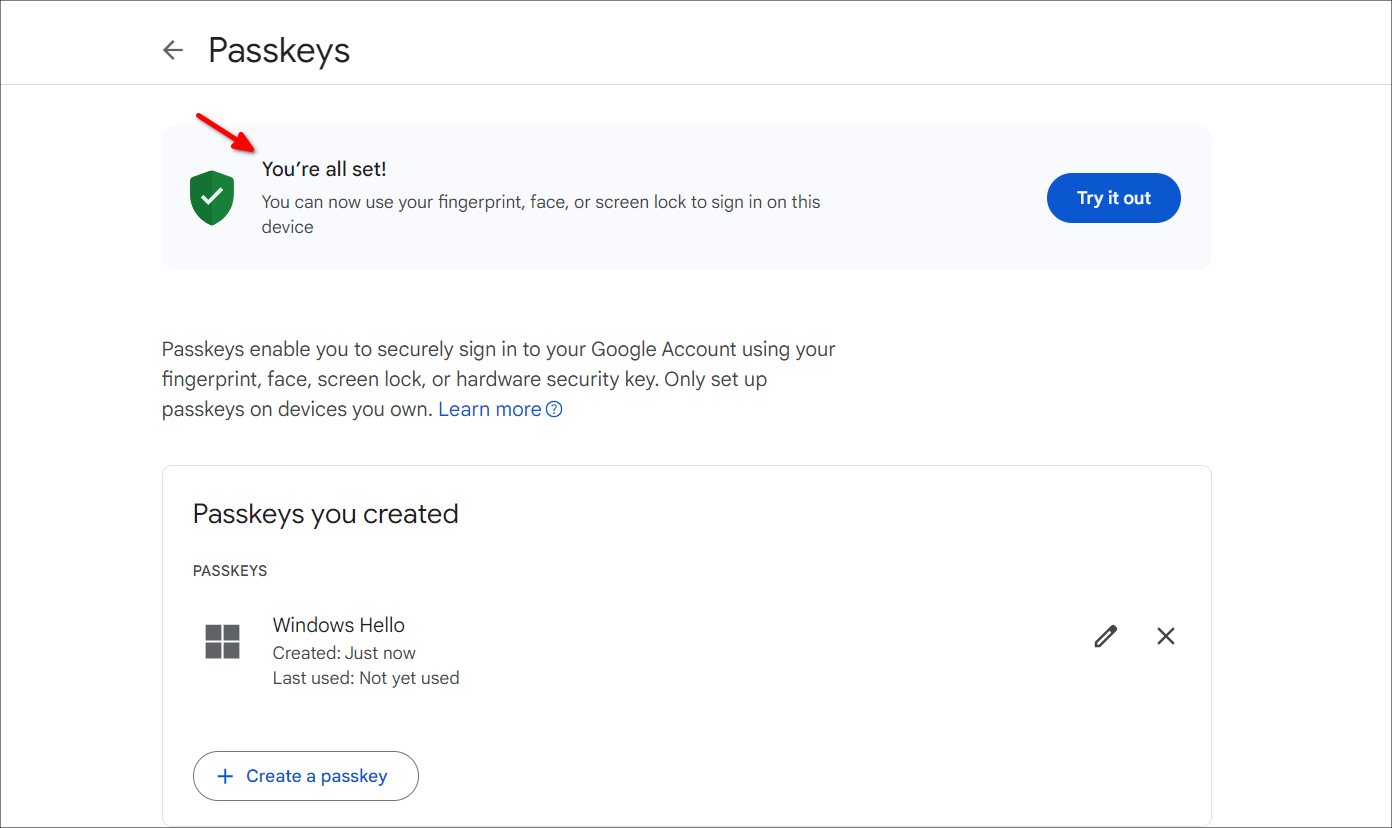Click the Created: Just now text

344,653
